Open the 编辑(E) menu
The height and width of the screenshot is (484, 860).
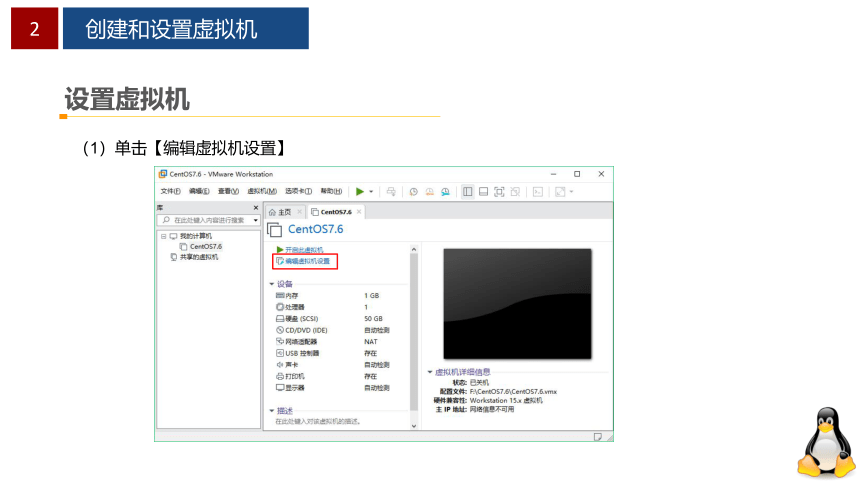point(199,192)
